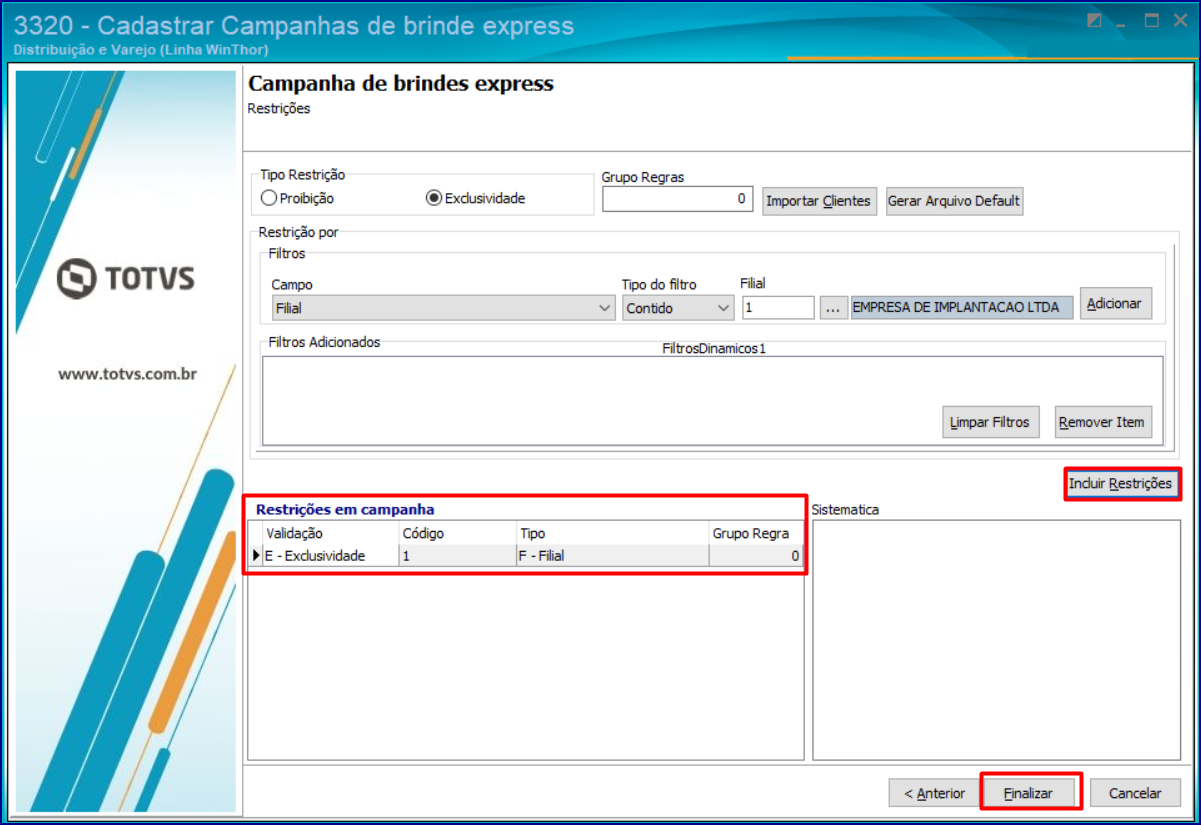Click the Tipo column header
The image size is (1201, 825).
tap(612, 533)
